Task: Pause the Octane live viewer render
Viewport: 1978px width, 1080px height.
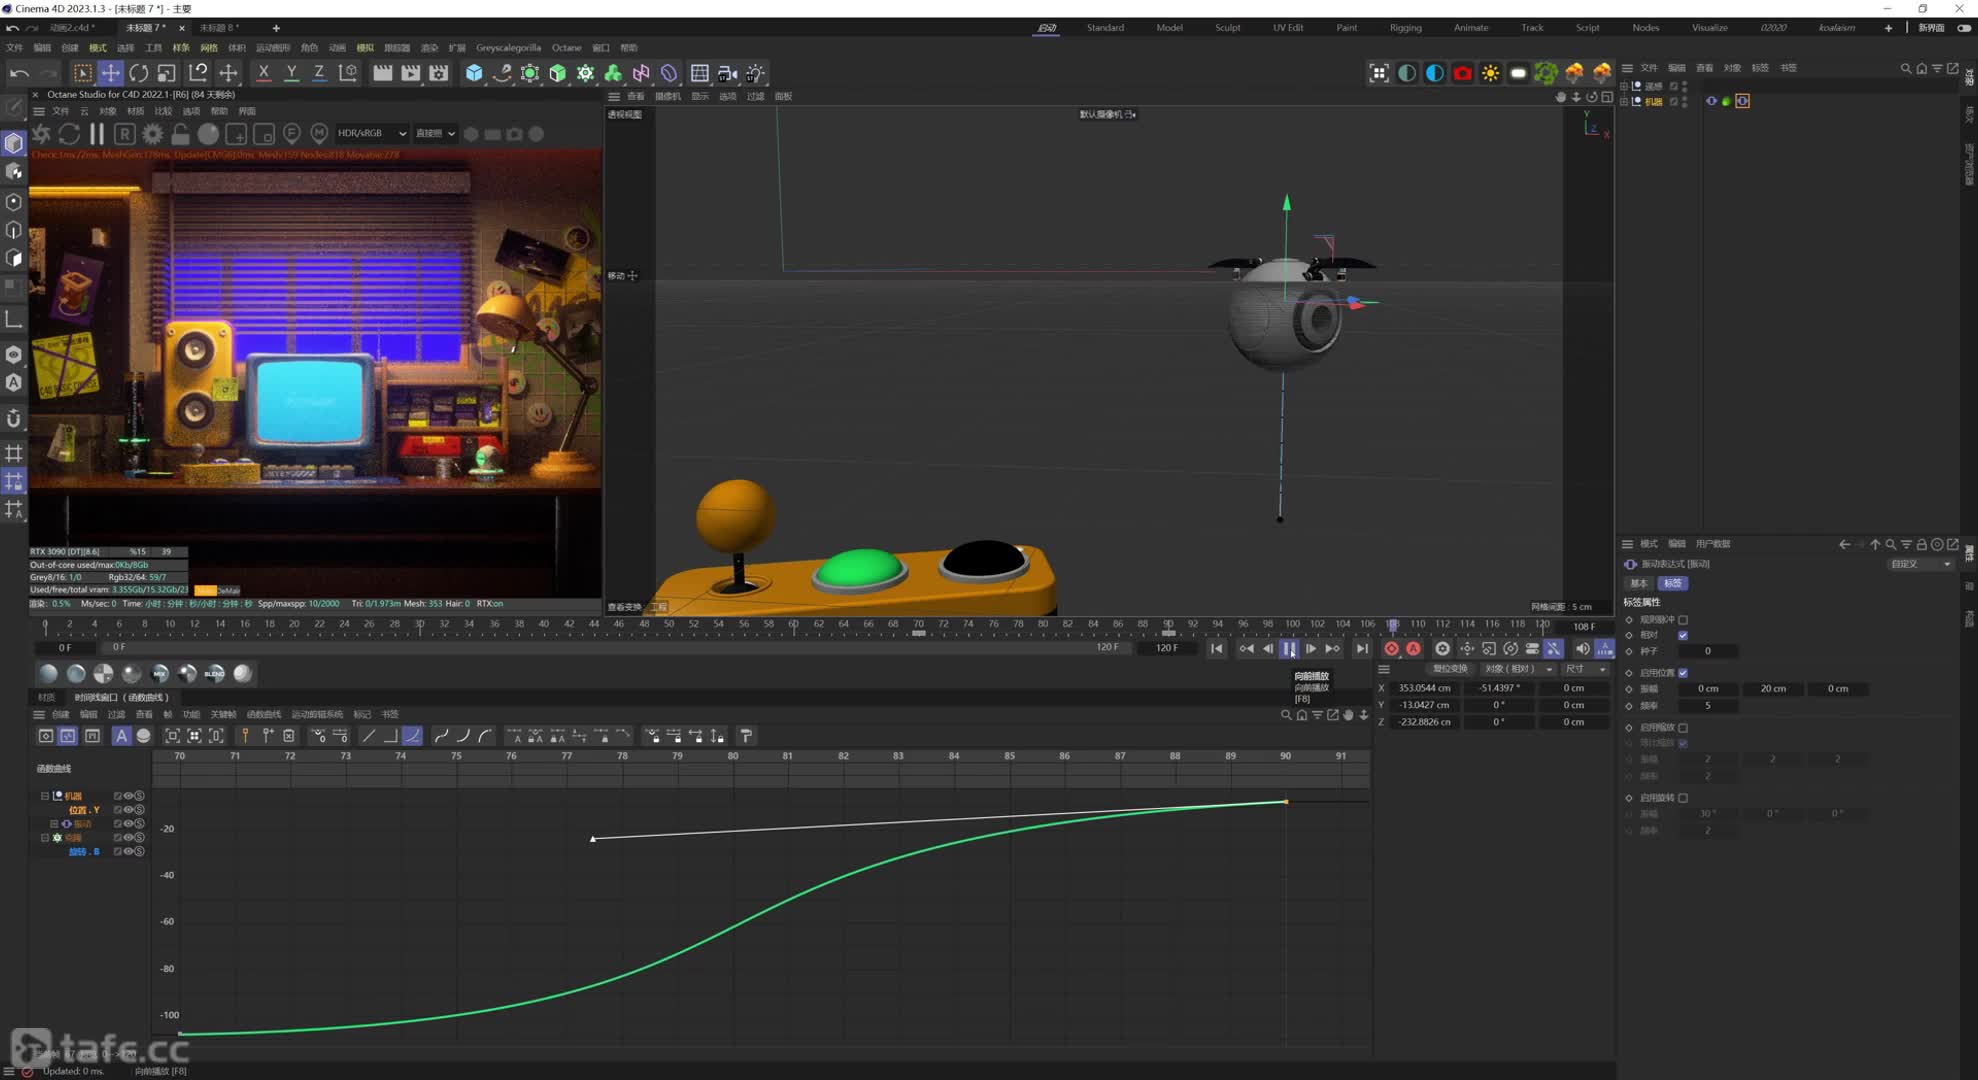Action: (x=97, y=133)
